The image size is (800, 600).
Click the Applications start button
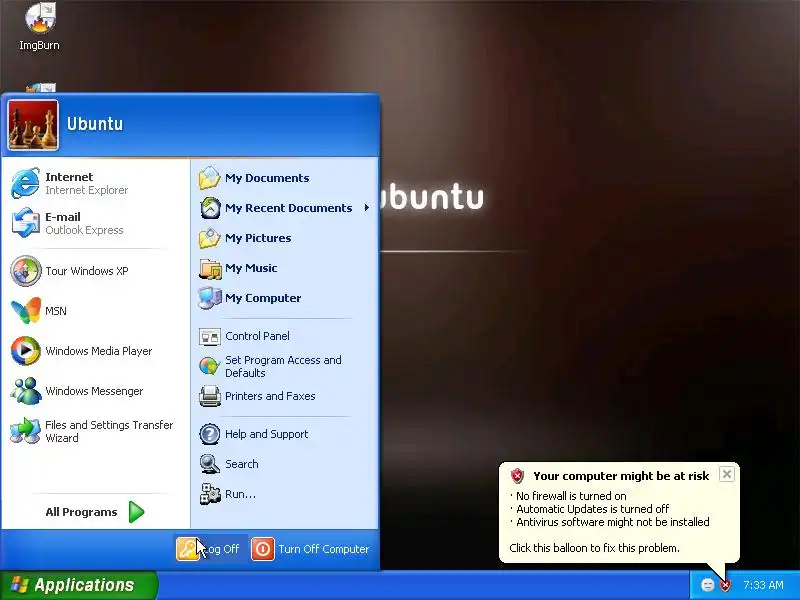(78, 585)
